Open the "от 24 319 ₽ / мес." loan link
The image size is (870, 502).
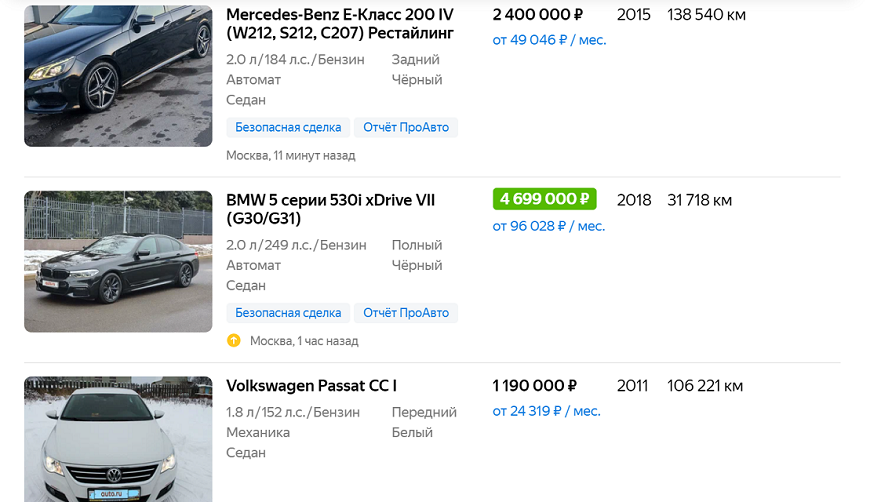click(x=546, y=411)
